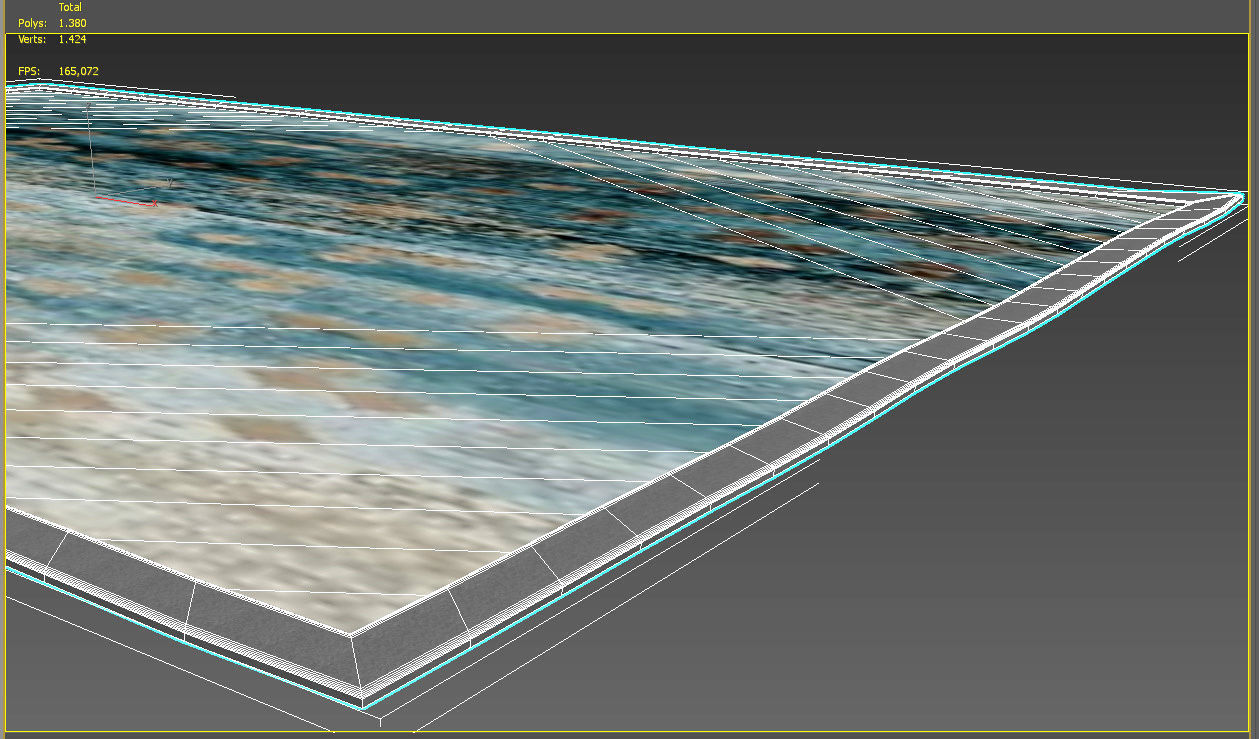
Task: Click the vertex count value 1.424
Action: 72,39
